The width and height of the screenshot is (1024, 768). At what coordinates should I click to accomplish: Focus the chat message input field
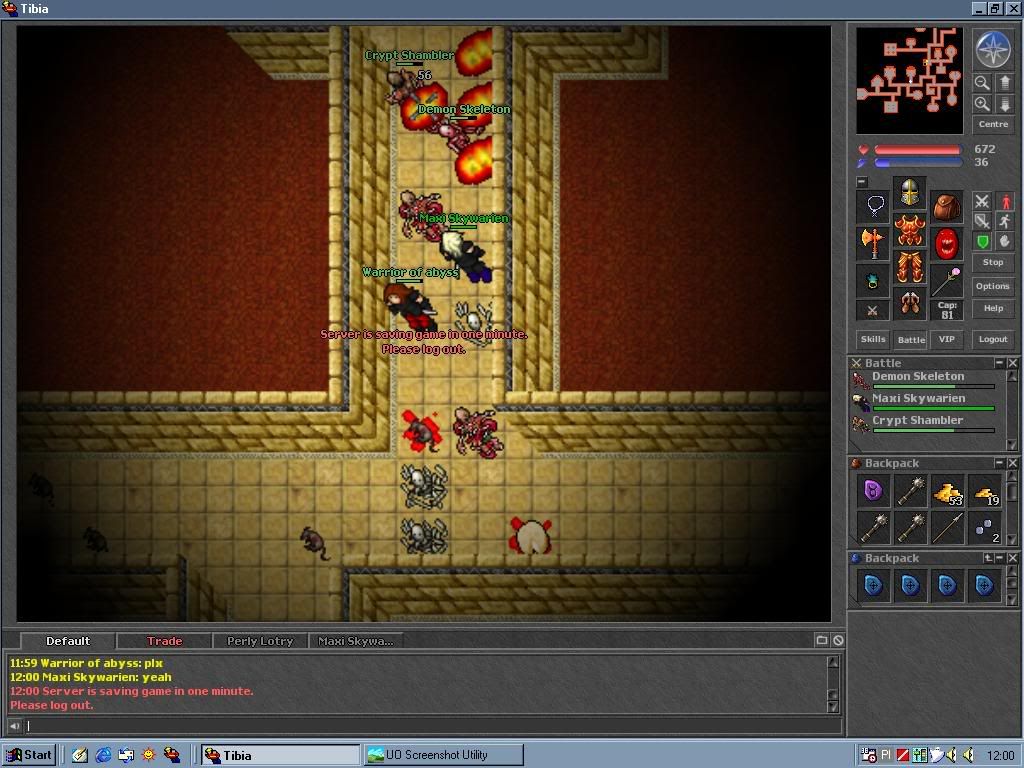432,726
